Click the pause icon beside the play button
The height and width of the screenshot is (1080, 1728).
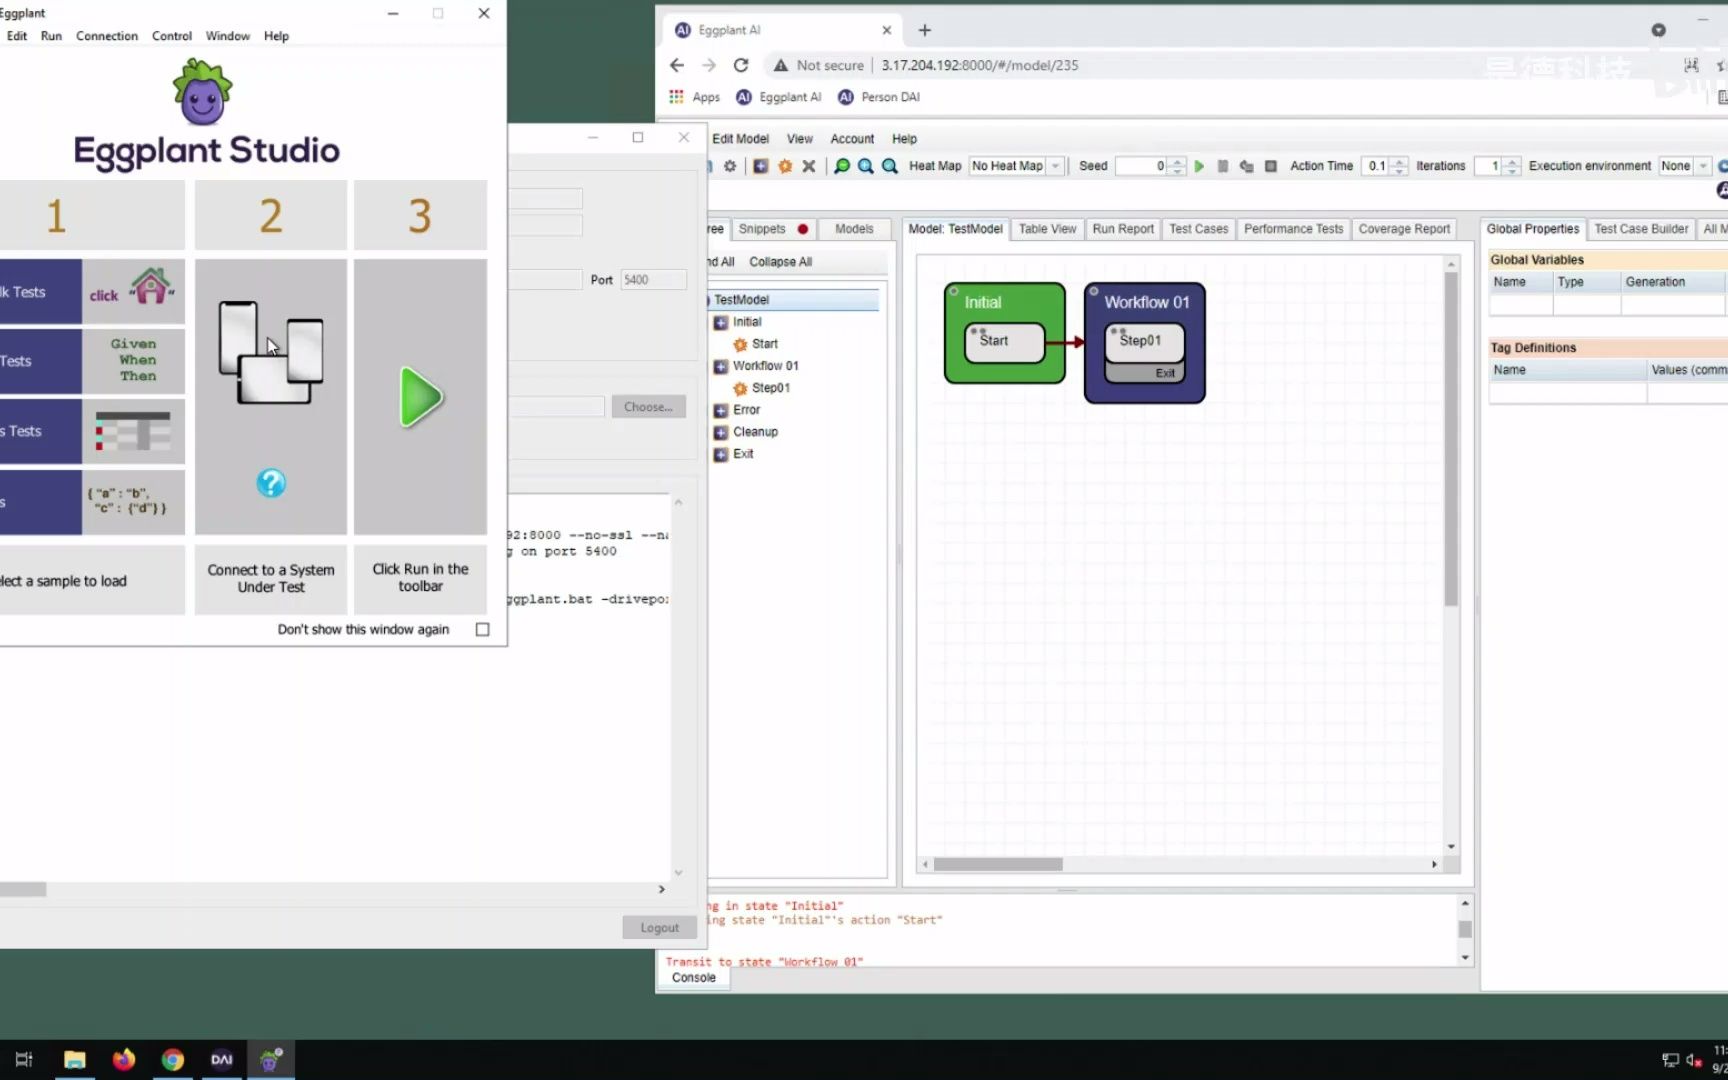[x=1223, y=166]
